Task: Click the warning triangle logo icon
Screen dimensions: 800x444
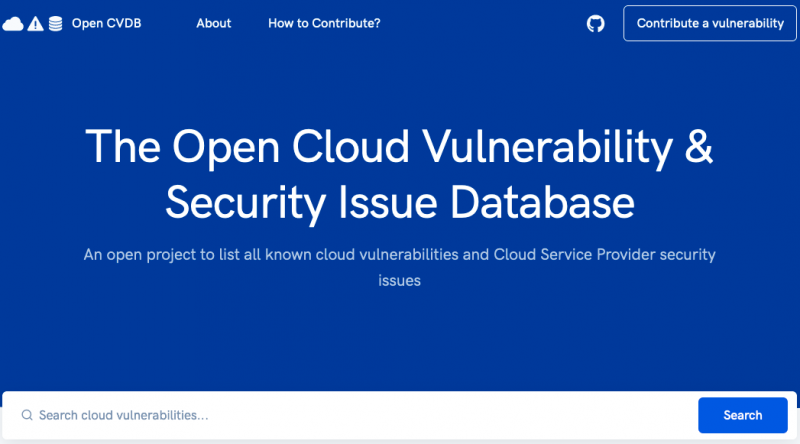Action: tap(35, 23)
